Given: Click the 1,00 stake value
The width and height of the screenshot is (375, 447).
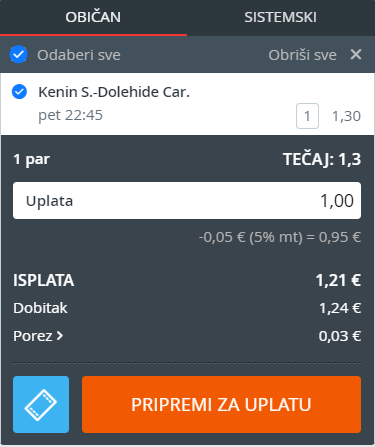Looking at the screenshot, I should tap(337, 201).
